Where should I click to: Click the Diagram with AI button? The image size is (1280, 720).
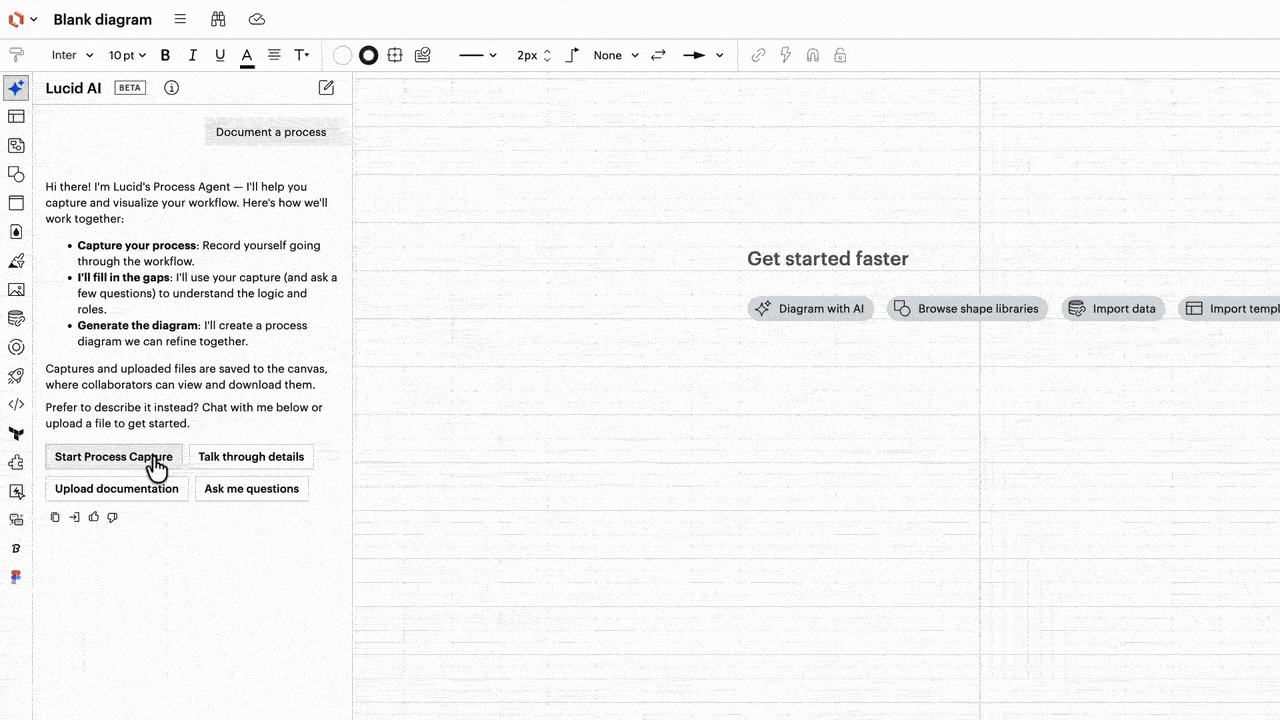pyautogui.click(x=810, y=309)
